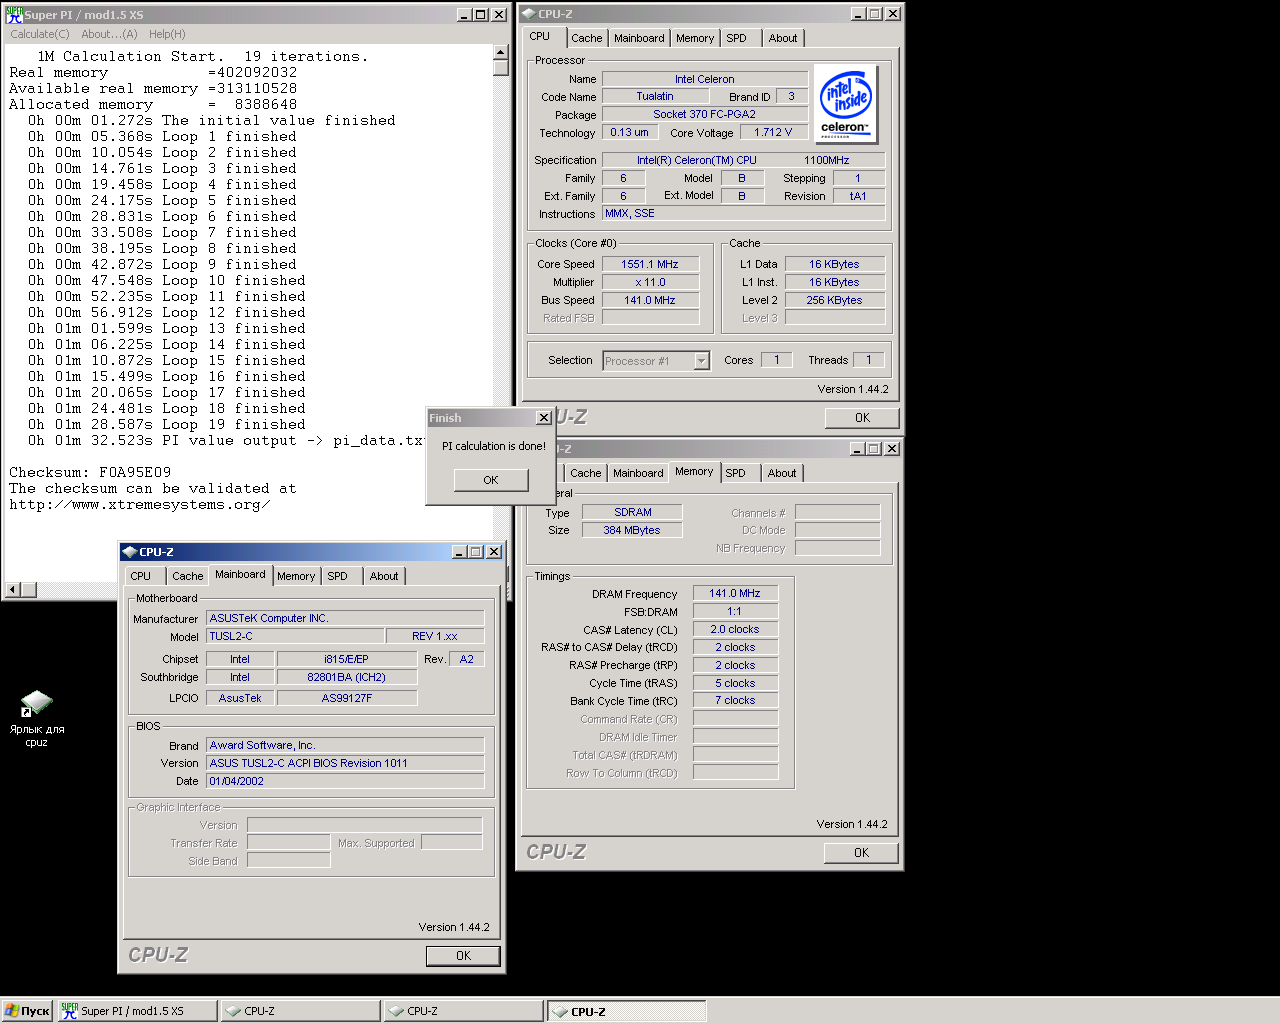The height and width of the screenshot is (1024, 1280).
Task: Select the Memory tab in Memory window
Action: coord(694,471)
